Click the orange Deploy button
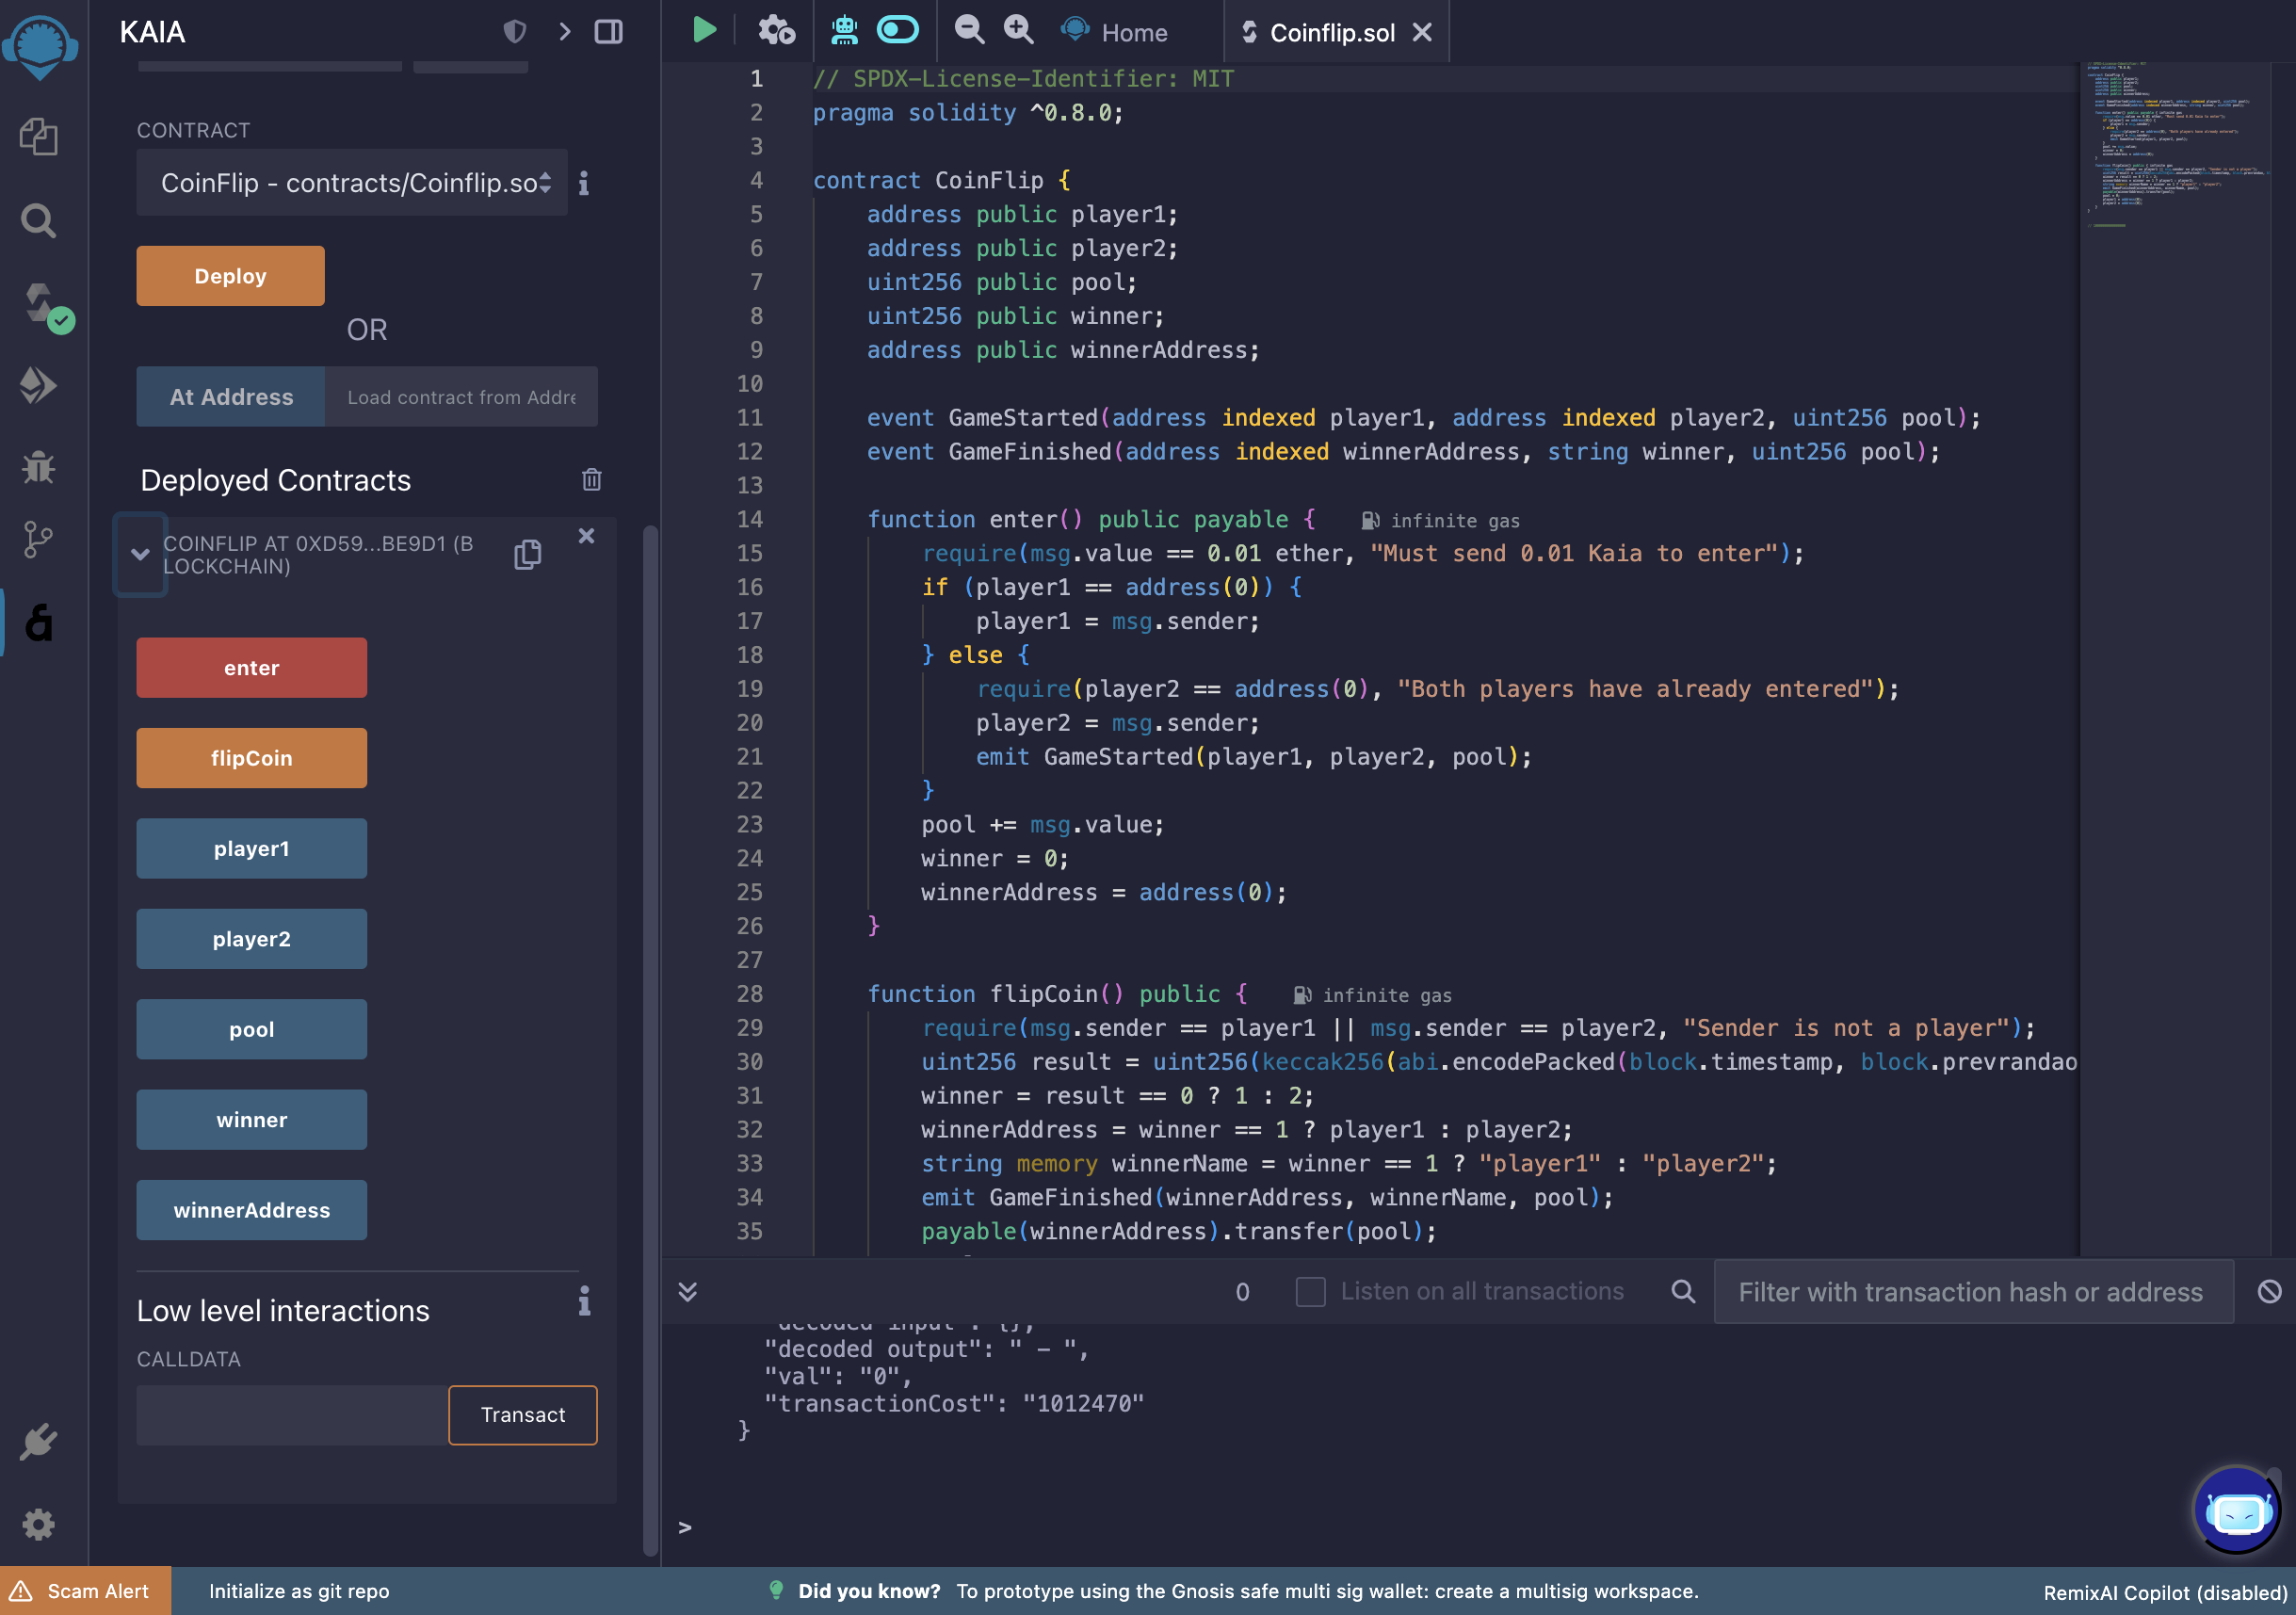The height and width of the screenshot is (1615, 2296). click(x=230, y=276)
